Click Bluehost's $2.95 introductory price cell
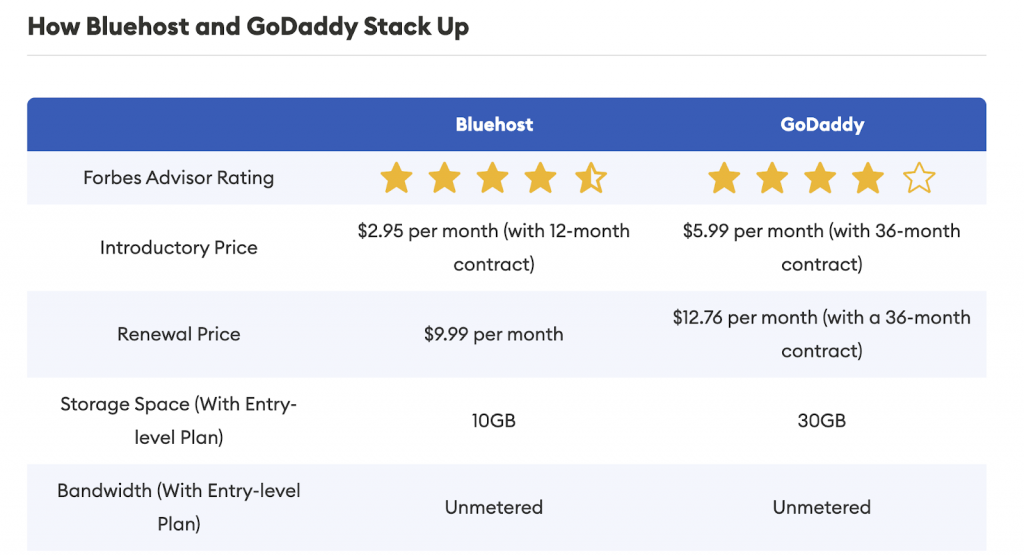This screenshot has width=1024, height=556. point(494,248)
